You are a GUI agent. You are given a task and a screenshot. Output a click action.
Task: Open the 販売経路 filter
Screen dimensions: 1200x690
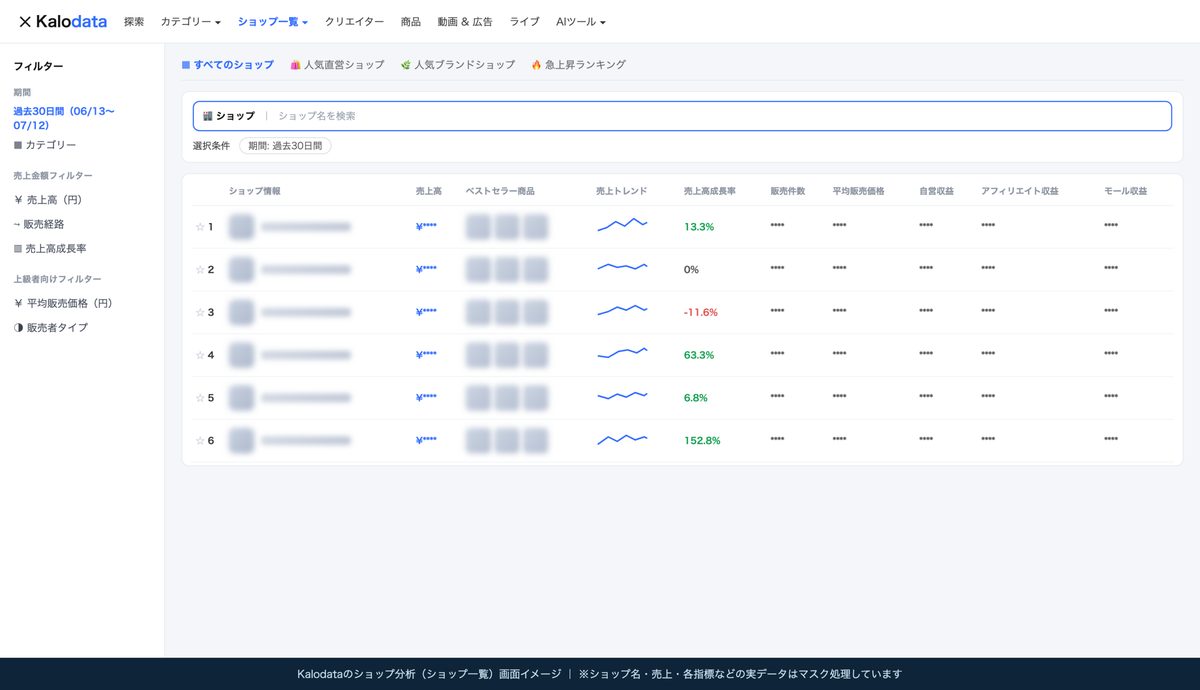39,224
